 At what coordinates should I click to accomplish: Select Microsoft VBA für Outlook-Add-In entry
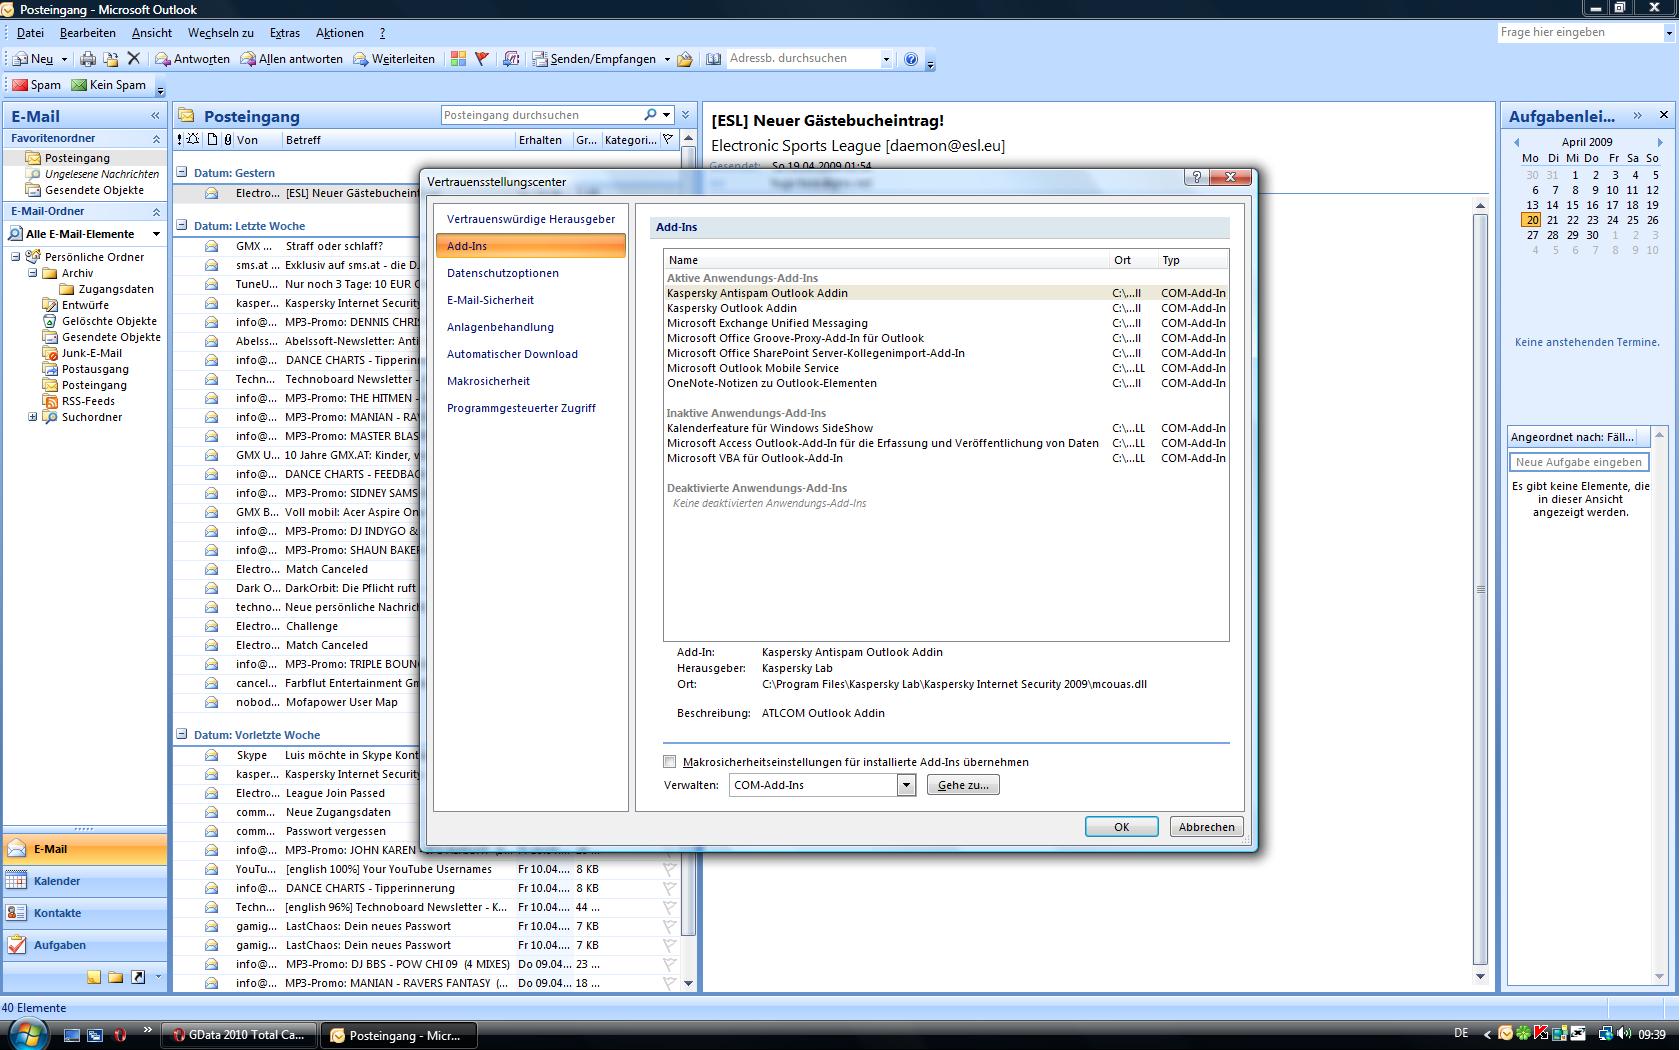click(x=946, y=458)
